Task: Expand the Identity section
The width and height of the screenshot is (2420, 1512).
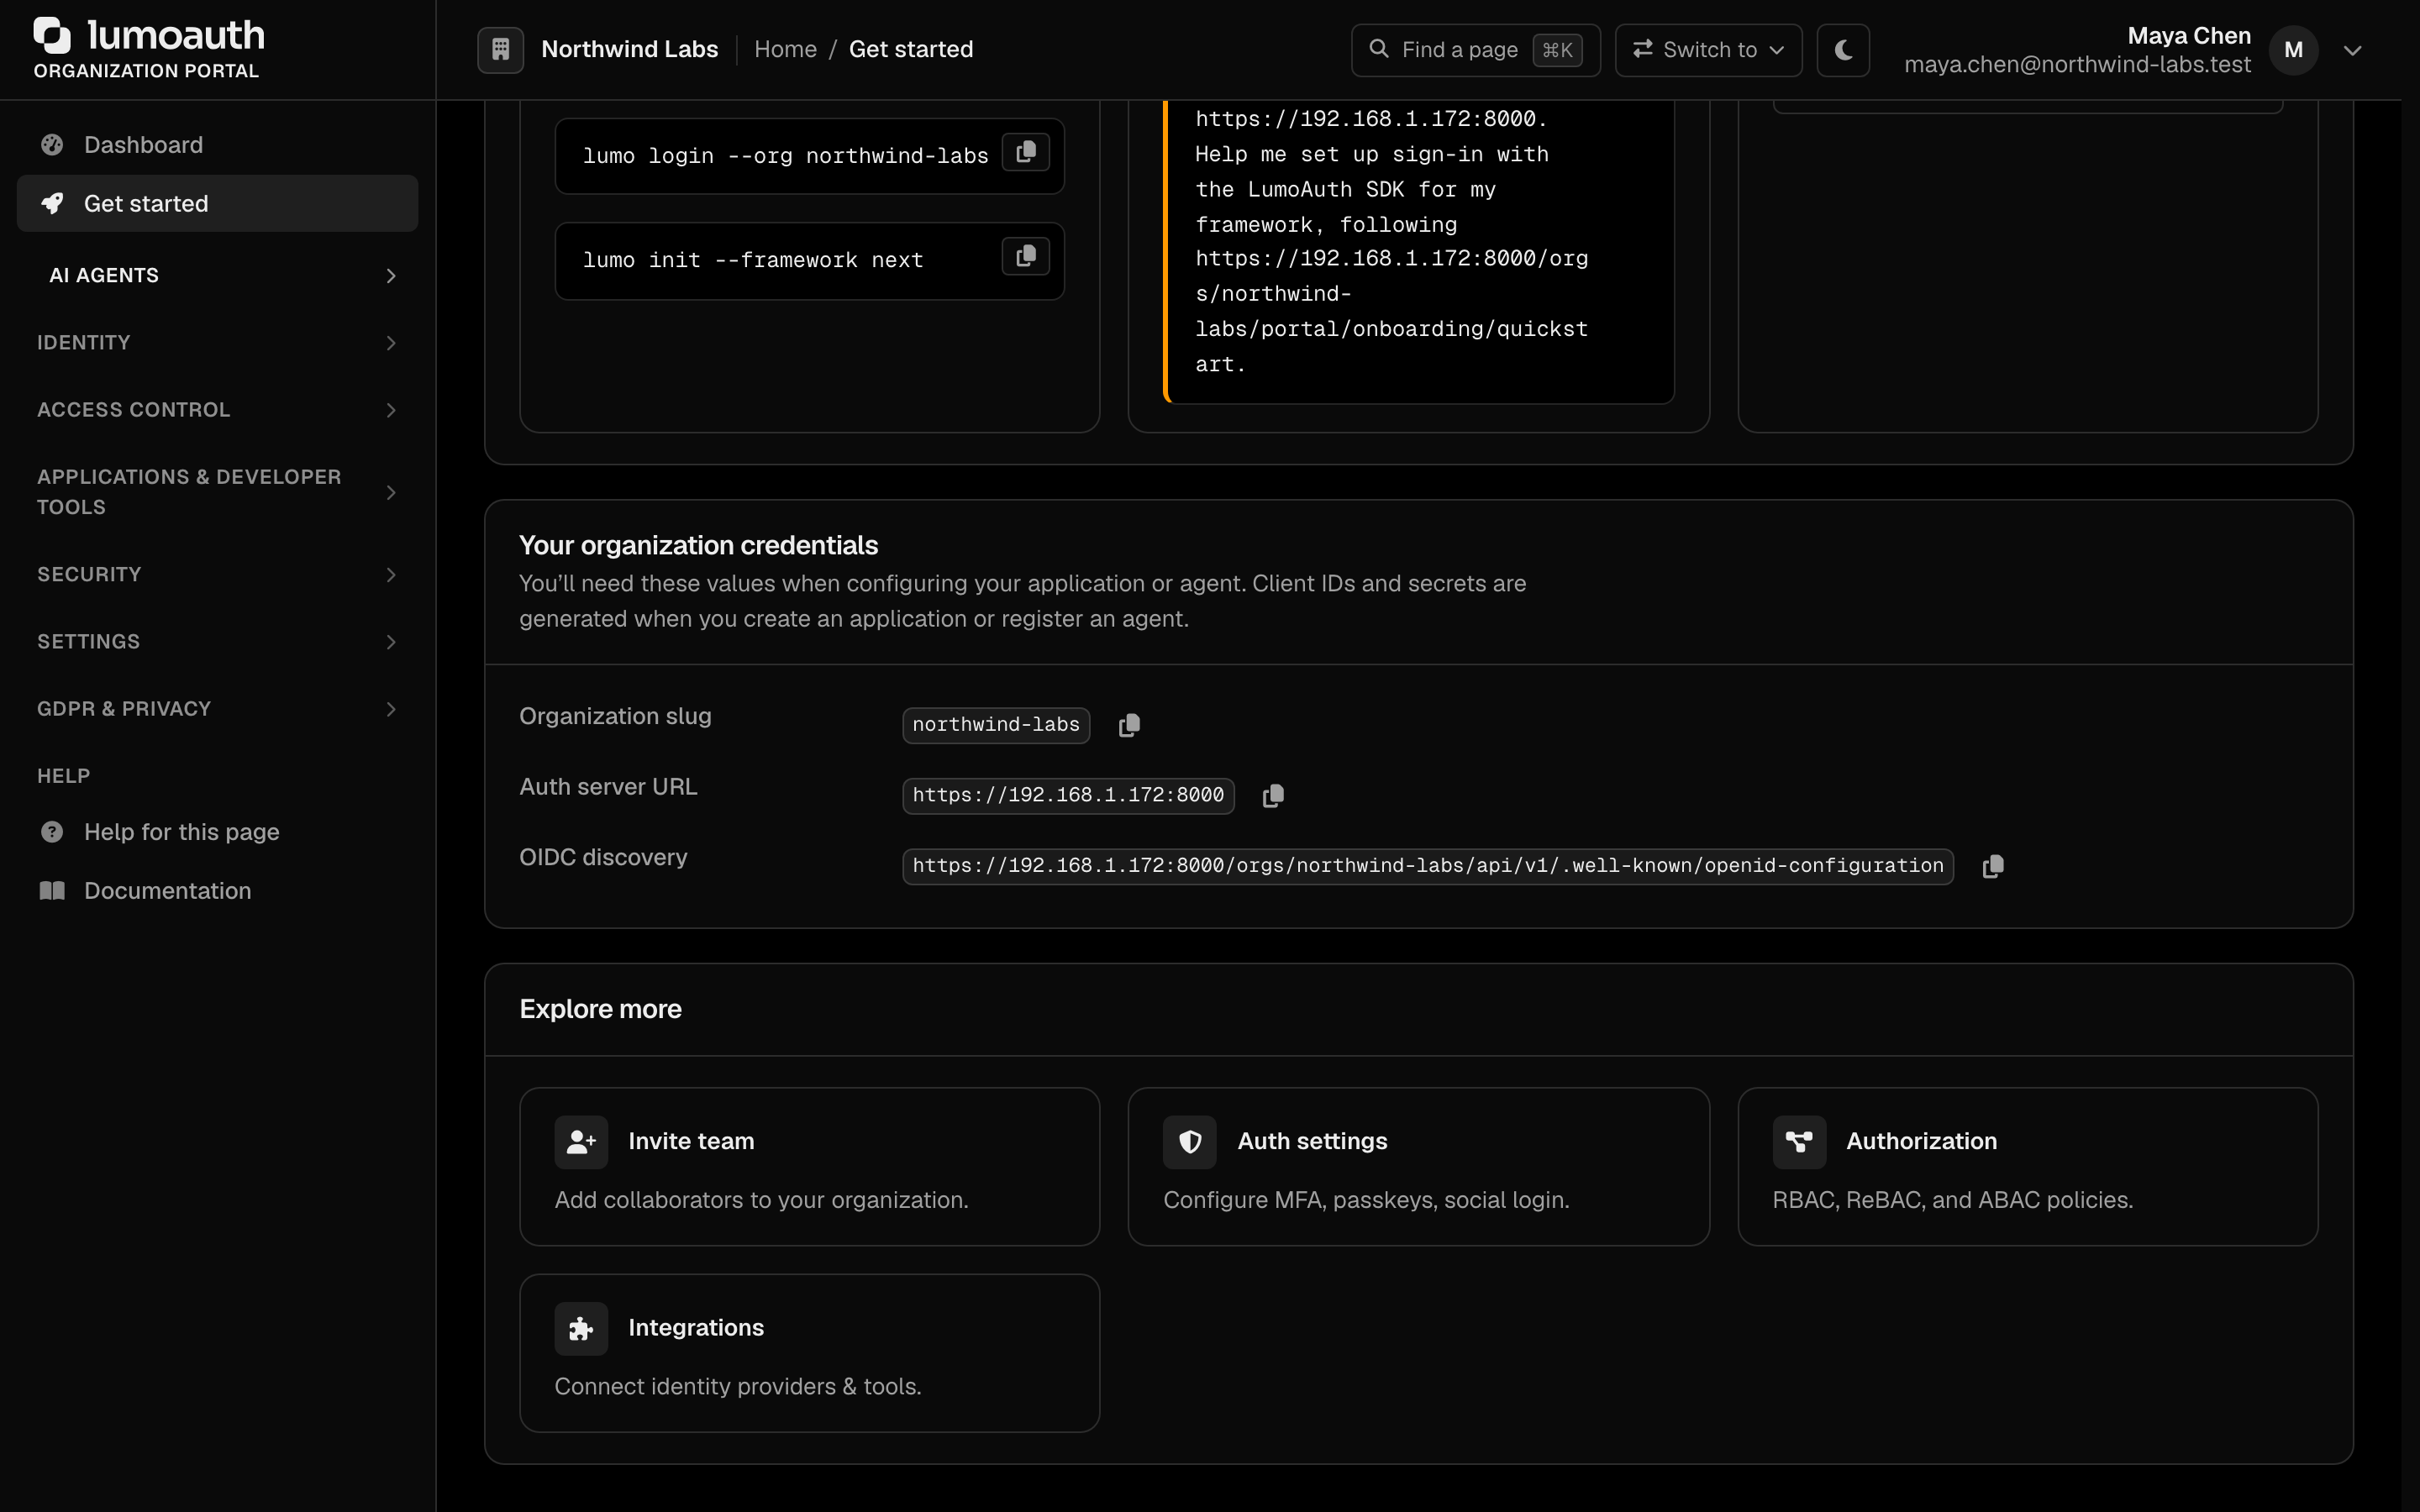Action: pos(217,343)
